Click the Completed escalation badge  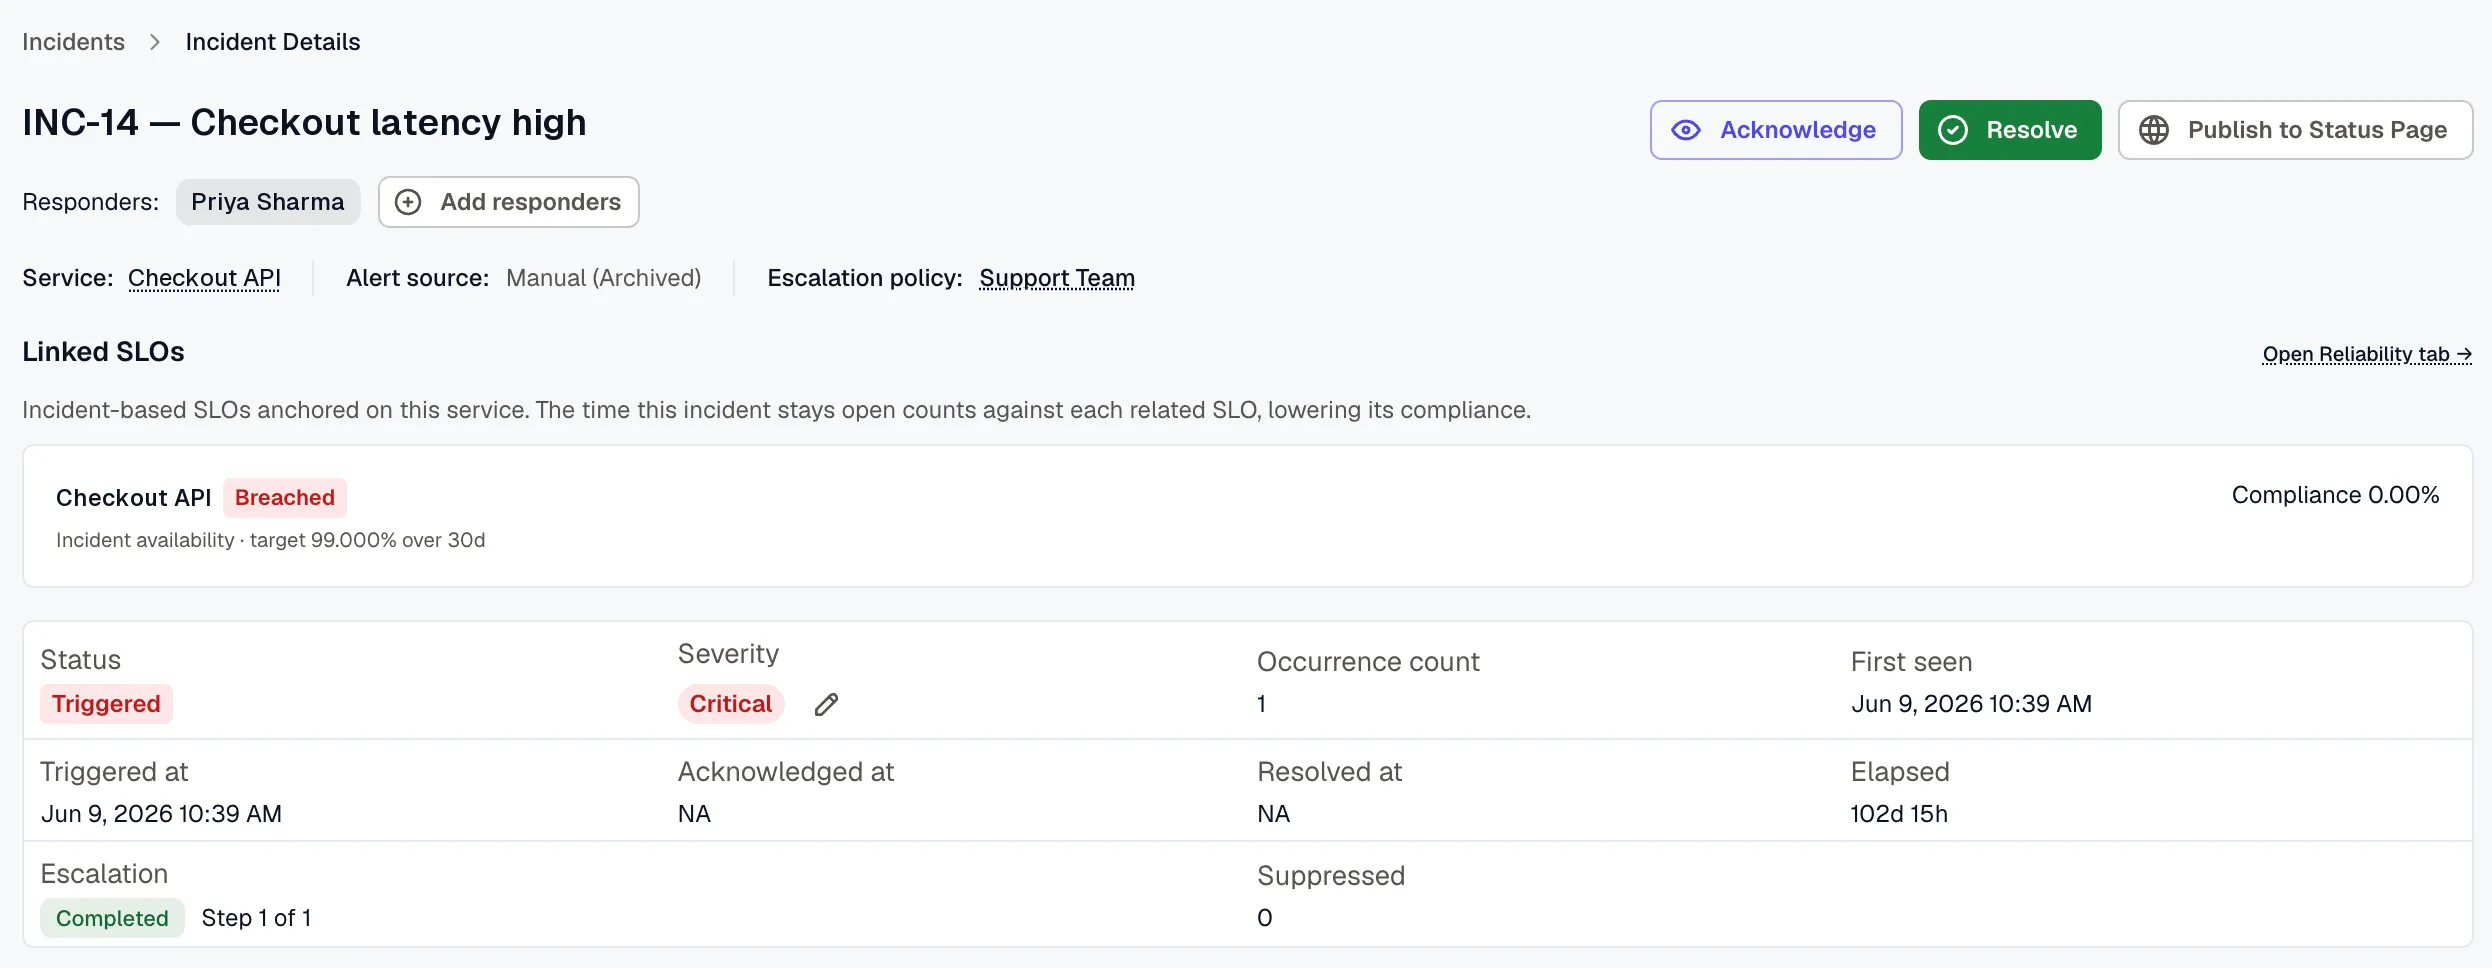112,918
